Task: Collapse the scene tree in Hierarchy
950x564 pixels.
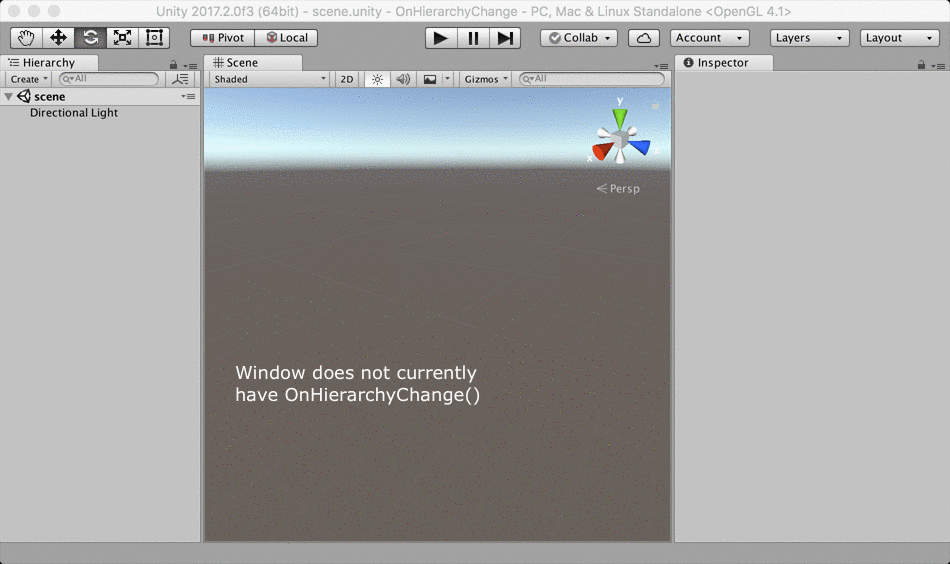Action: click(9, 97)
